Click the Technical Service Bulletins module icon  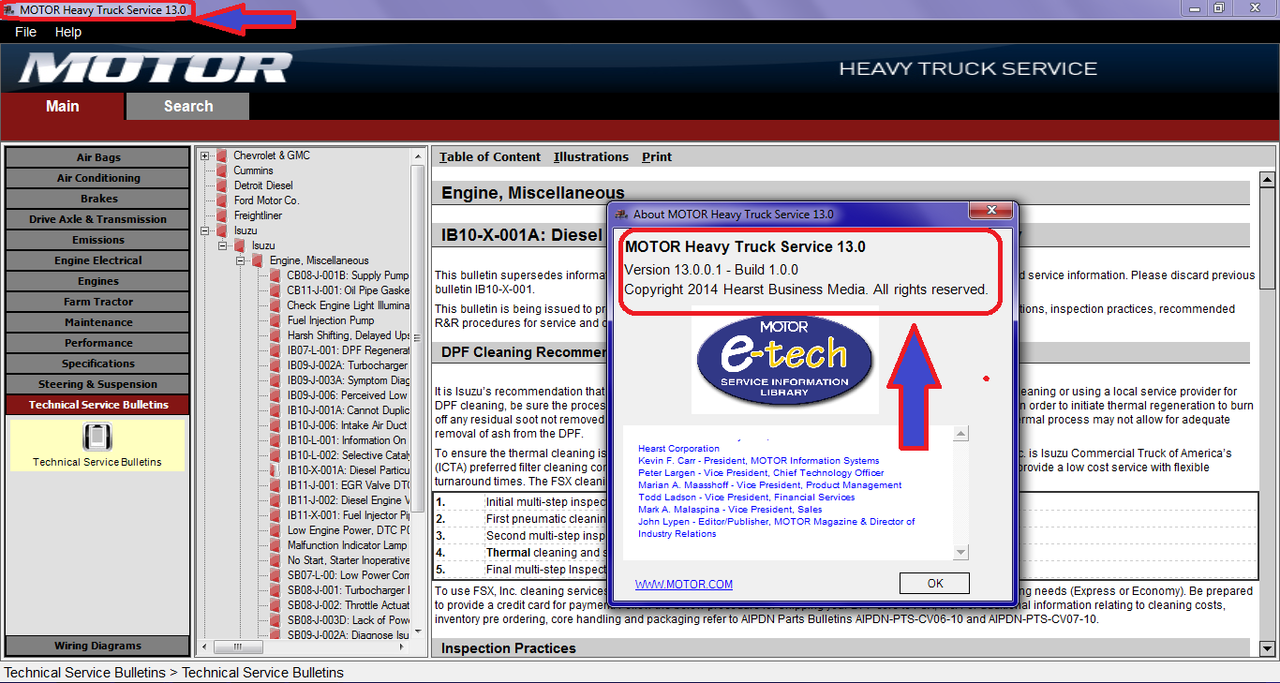point(97,437)
